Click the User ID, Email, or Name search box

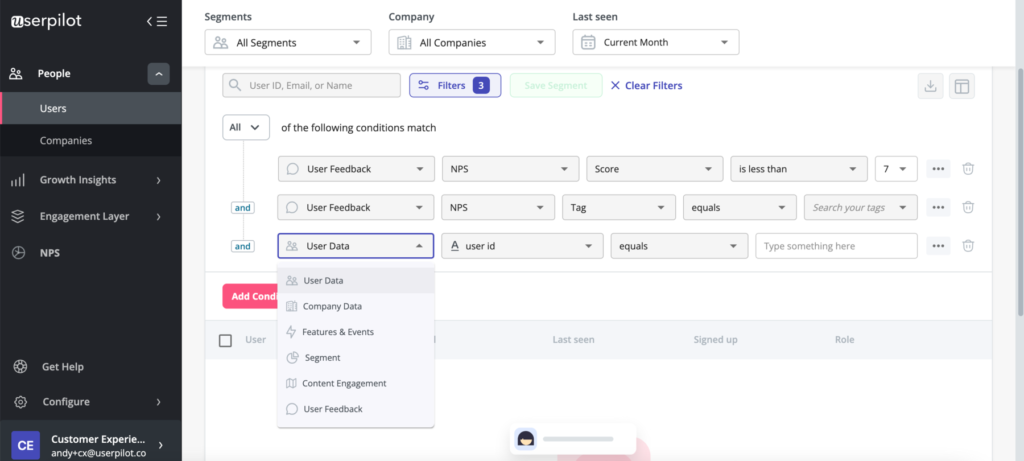(311, 86)
